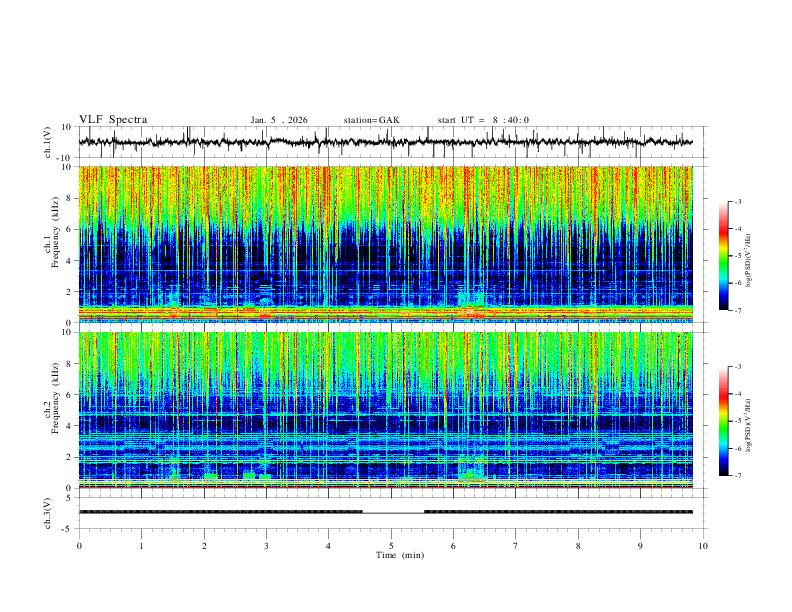Click the ch.1 colorbar label log(PSD)
792x612 pixels.
tap(748, 261)
